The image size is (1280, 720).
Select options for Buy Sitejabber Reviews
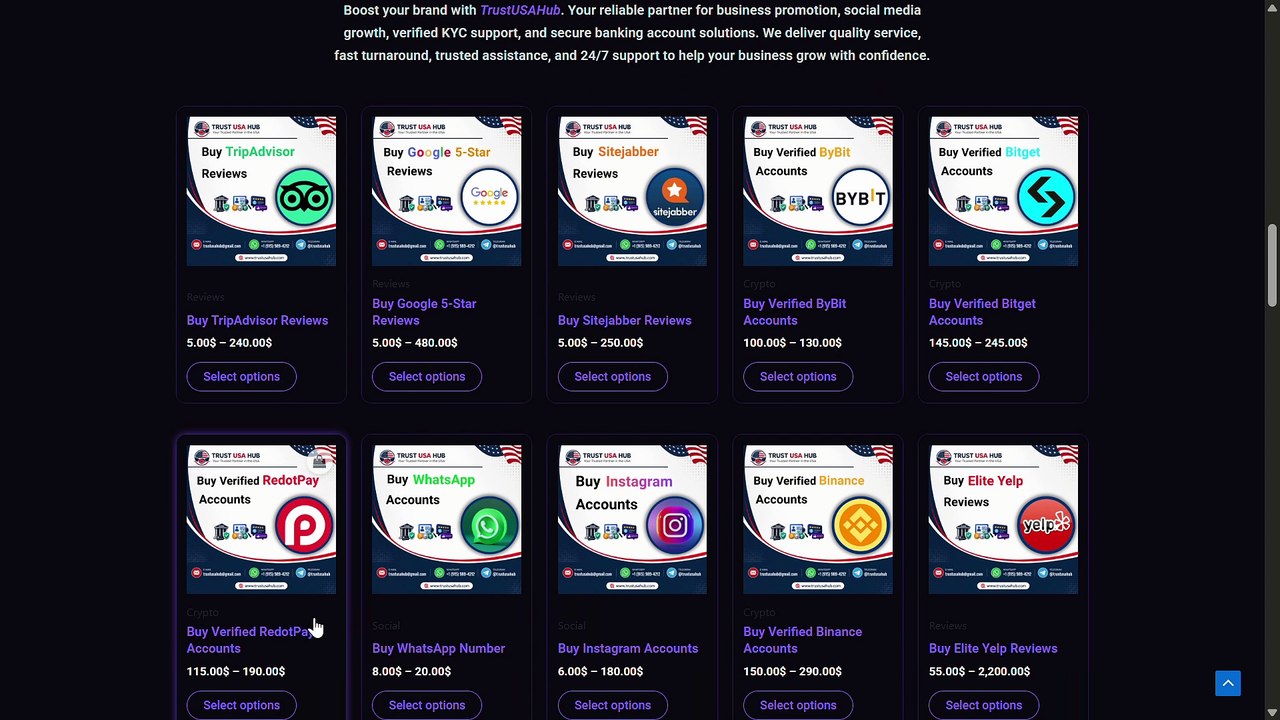point(612,376)
